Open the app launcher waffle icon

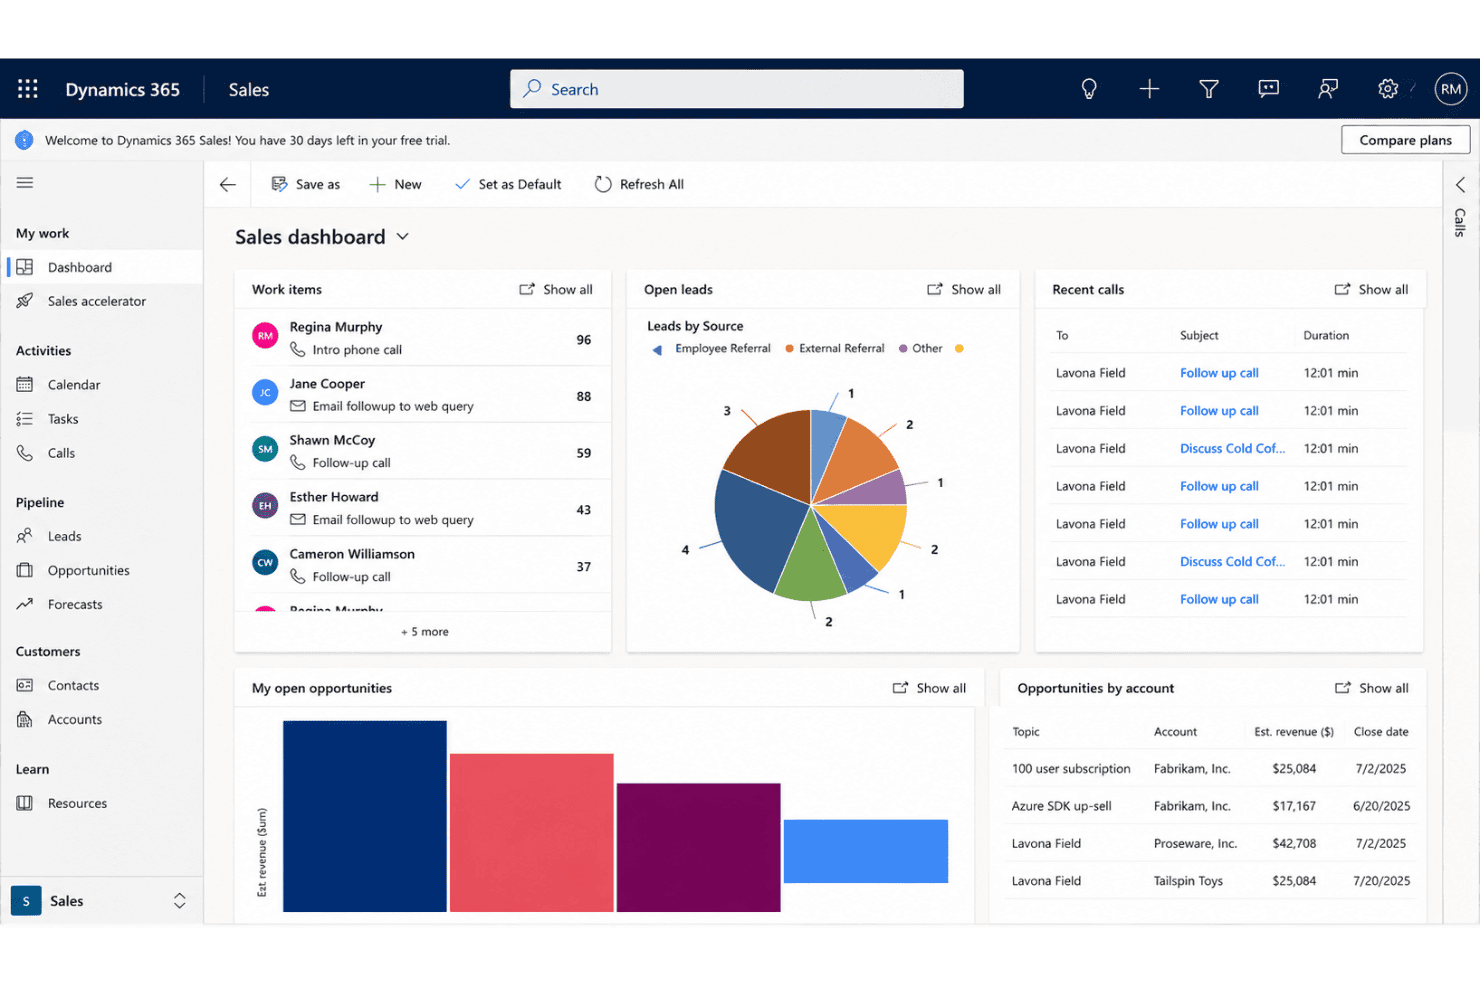coord(28,89)
